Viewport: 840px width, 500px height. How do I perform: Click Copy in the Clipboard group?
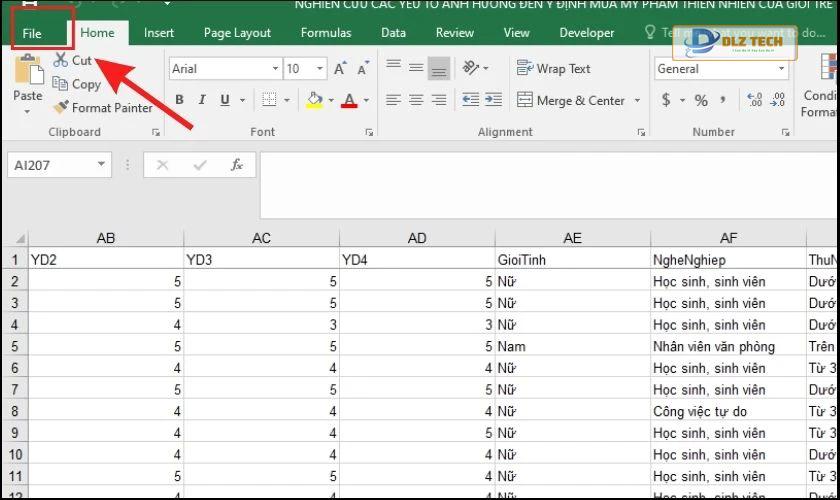(x=76, y=84)
